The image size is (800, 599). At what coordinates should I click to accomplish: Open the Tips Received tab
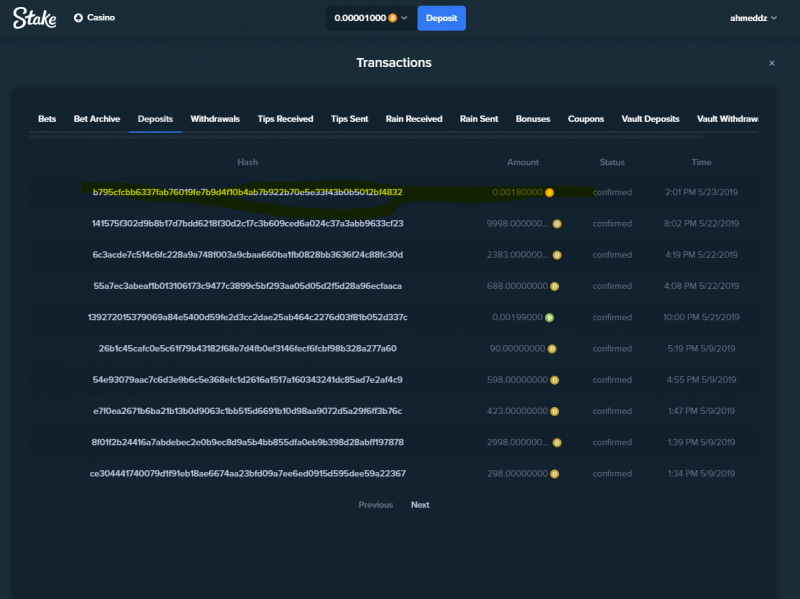click(285, 119)
